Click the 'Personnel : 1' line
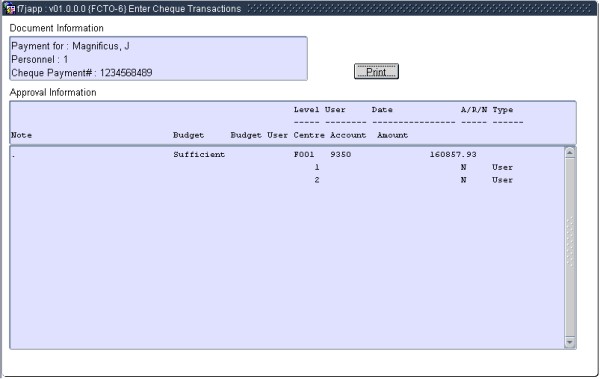Image resolution: width=600 pixels, height=379 pixels. 40,60
